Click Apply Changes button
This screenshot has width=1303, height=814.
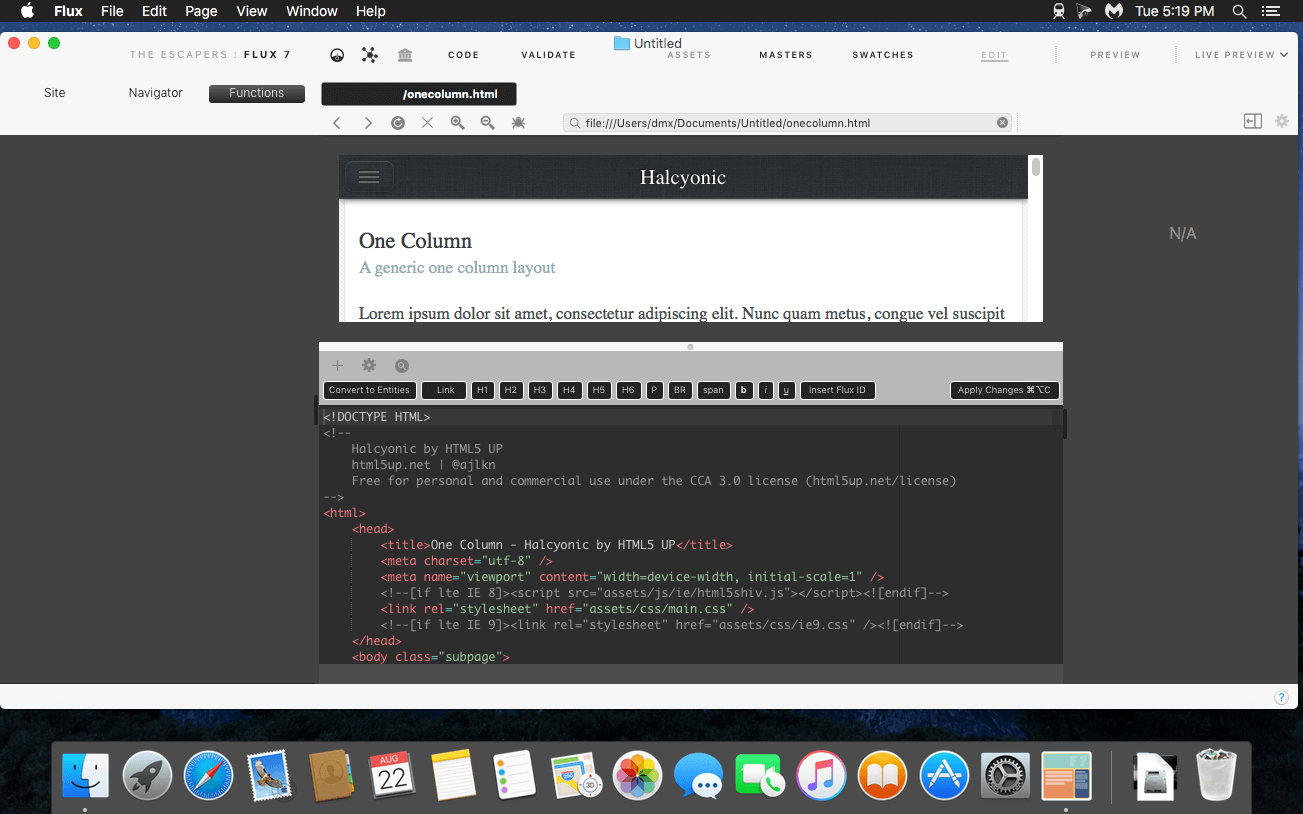1005,390
